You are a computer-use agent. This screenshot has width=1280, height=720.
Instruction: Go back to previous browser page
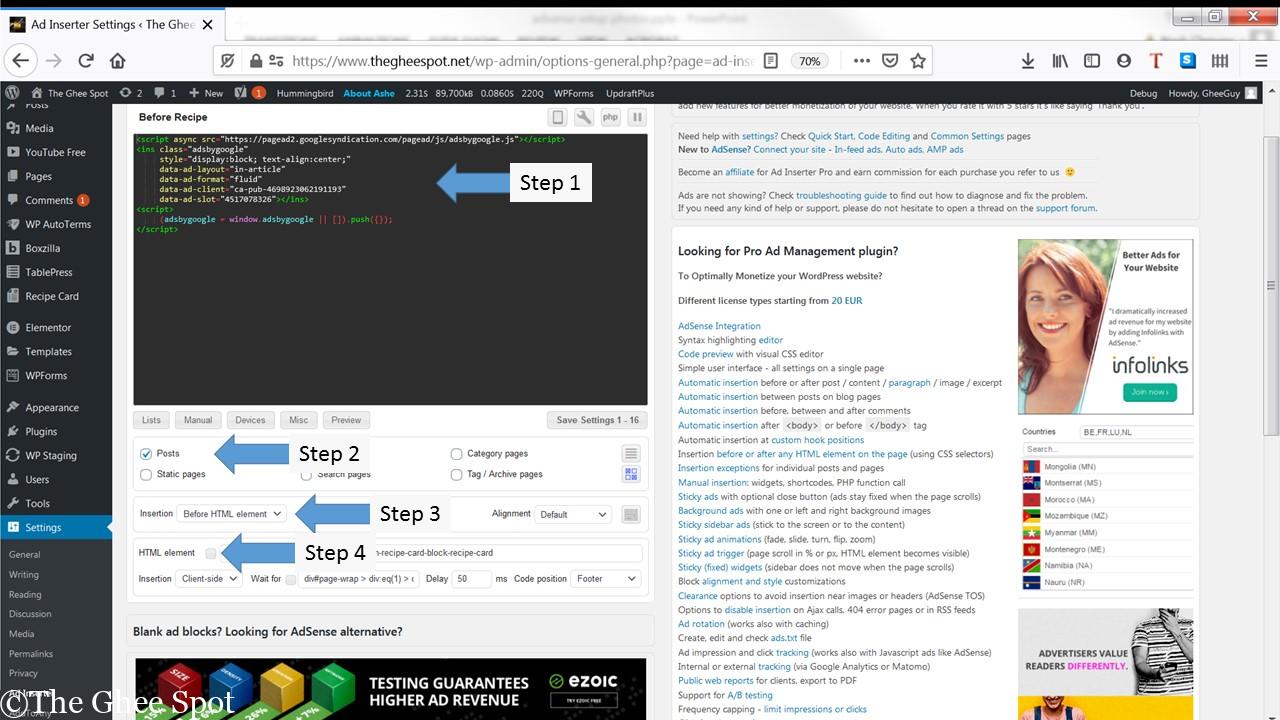pos(21,61)
